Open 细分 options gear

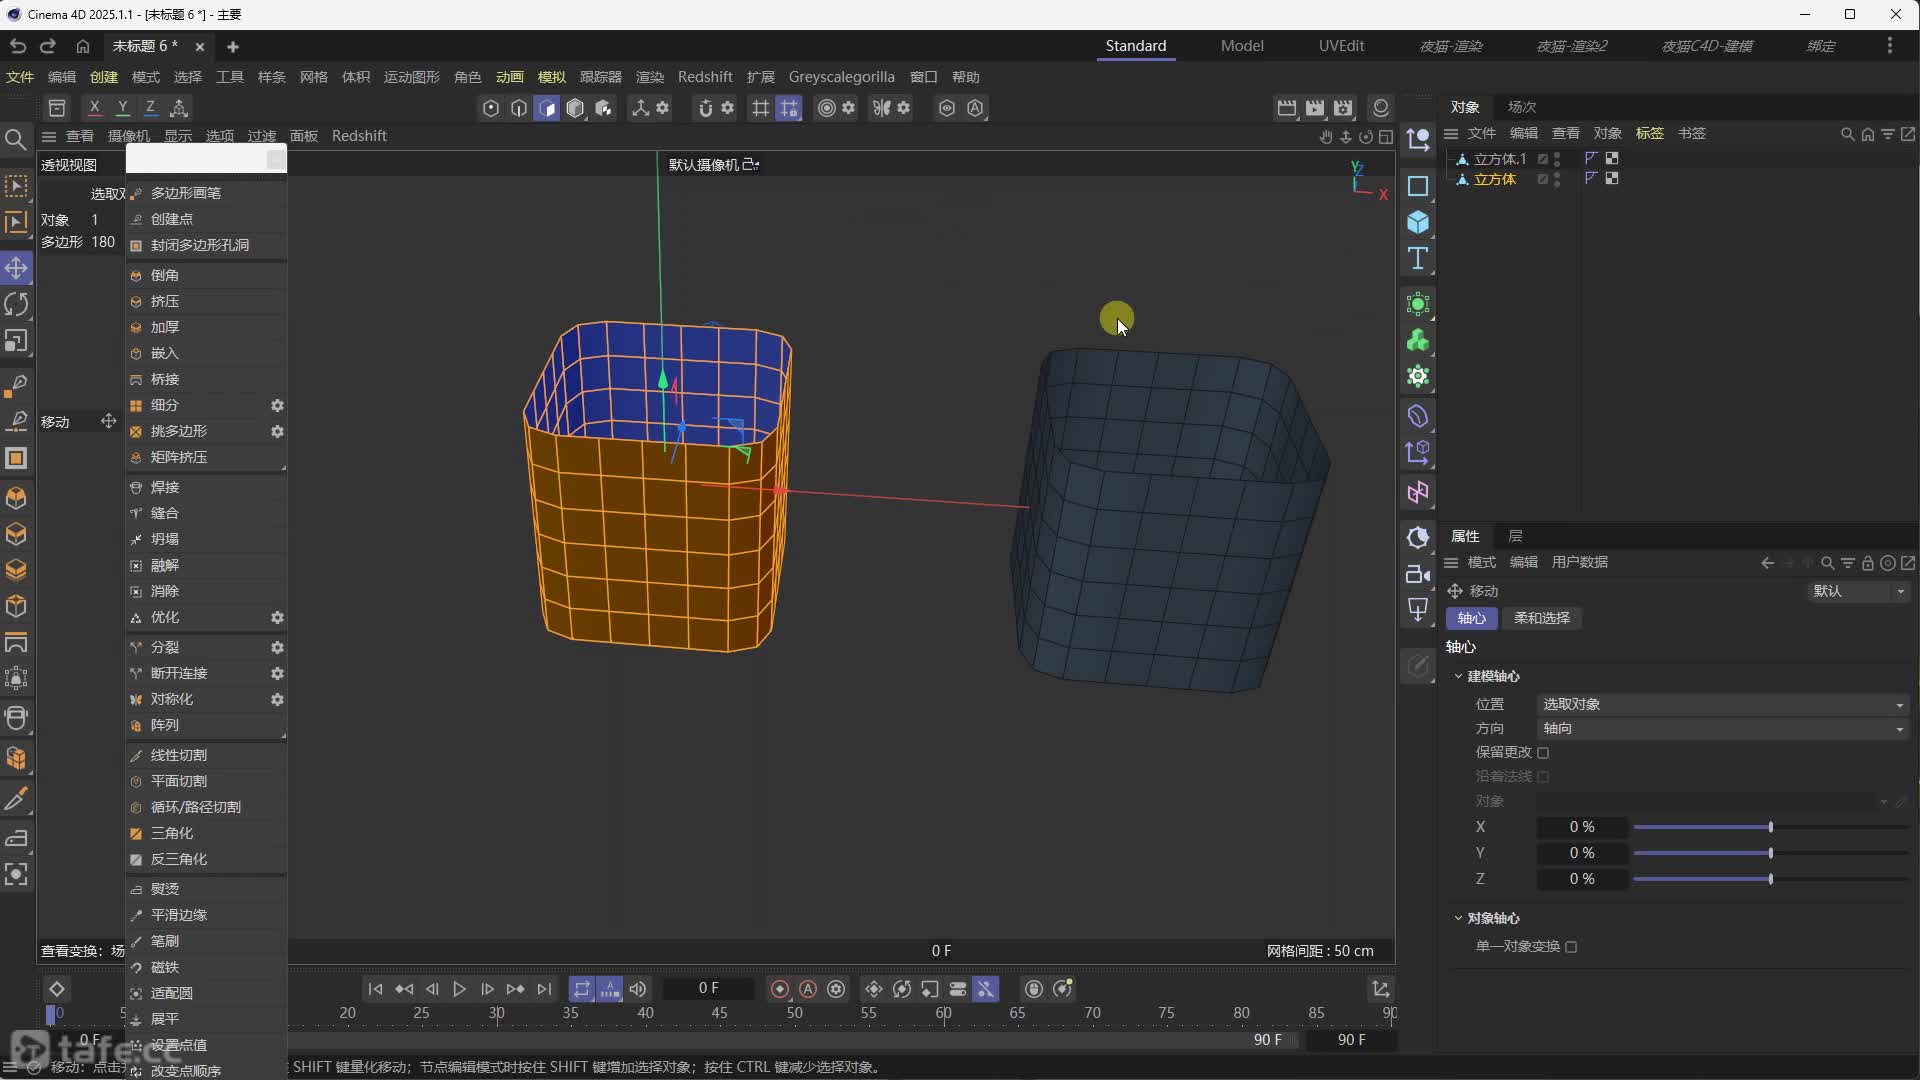pos(277,406)
